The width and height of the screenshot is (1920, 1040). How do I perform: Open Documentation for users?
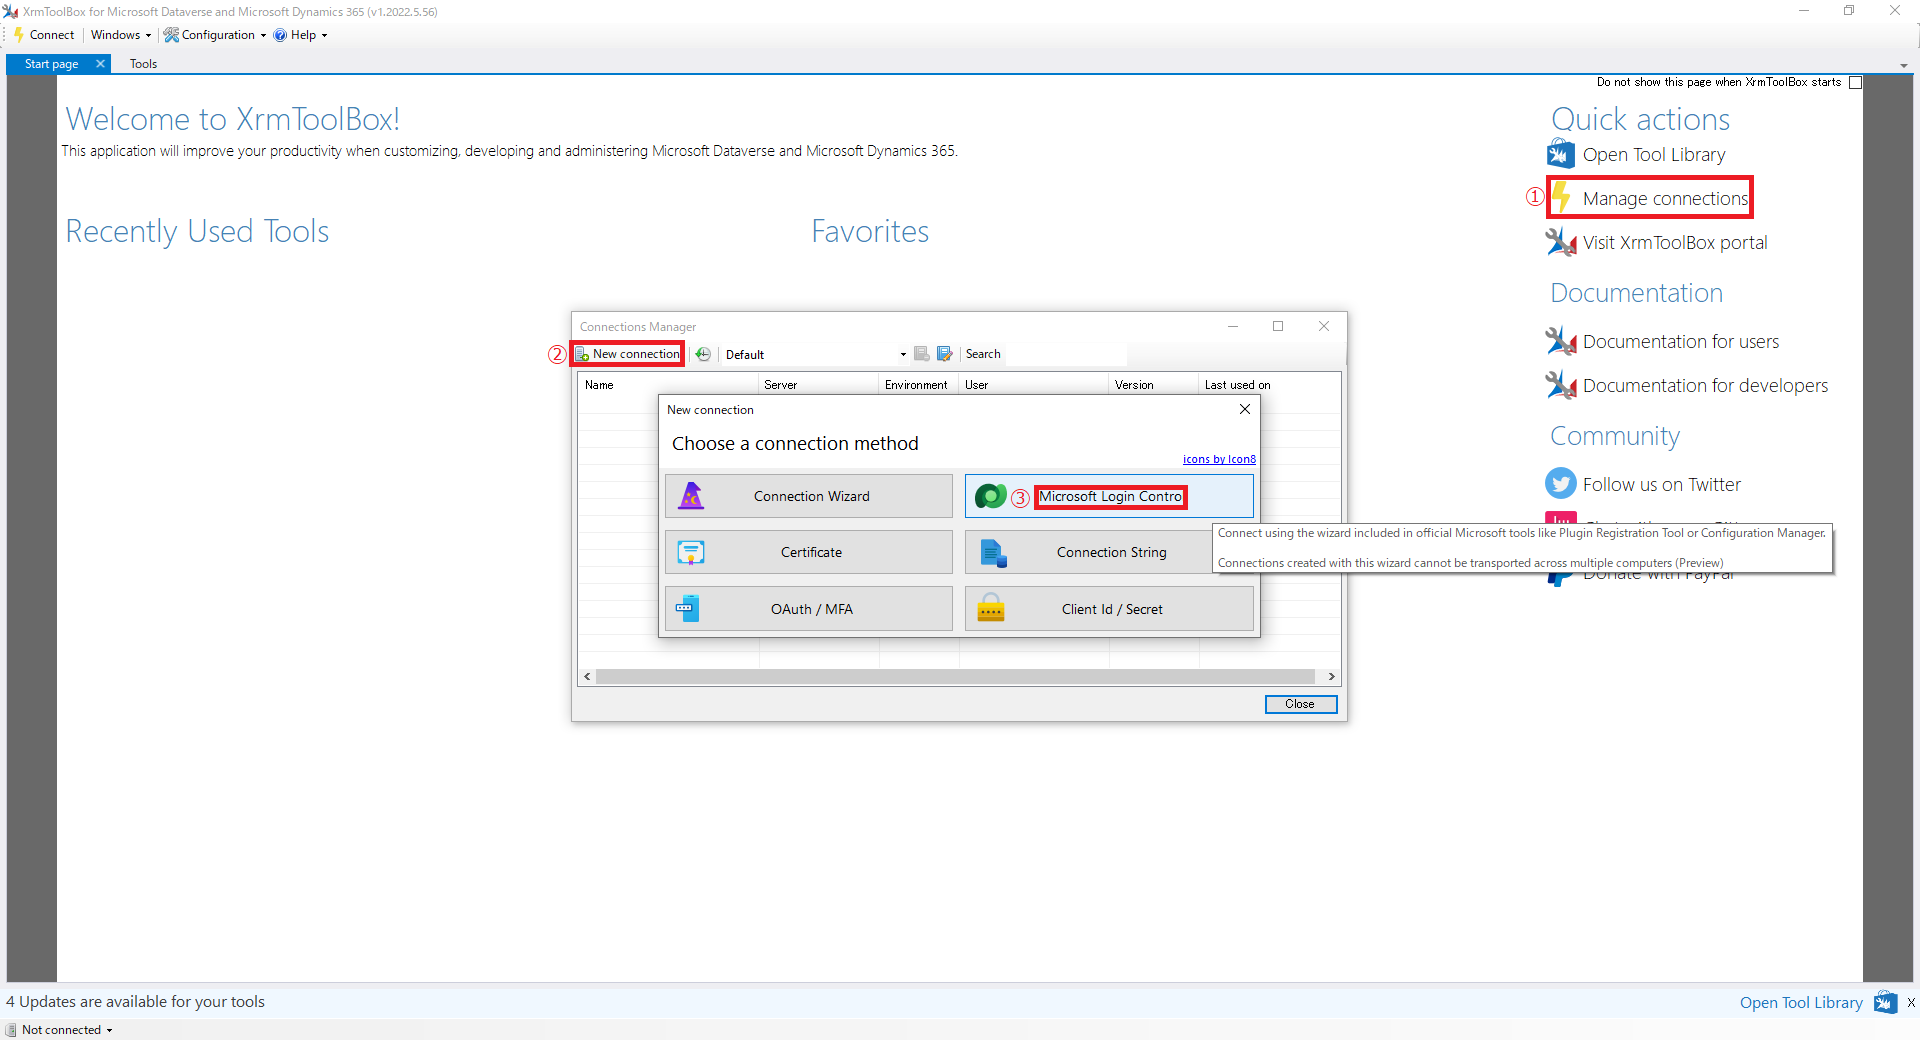click(1680, 342)
